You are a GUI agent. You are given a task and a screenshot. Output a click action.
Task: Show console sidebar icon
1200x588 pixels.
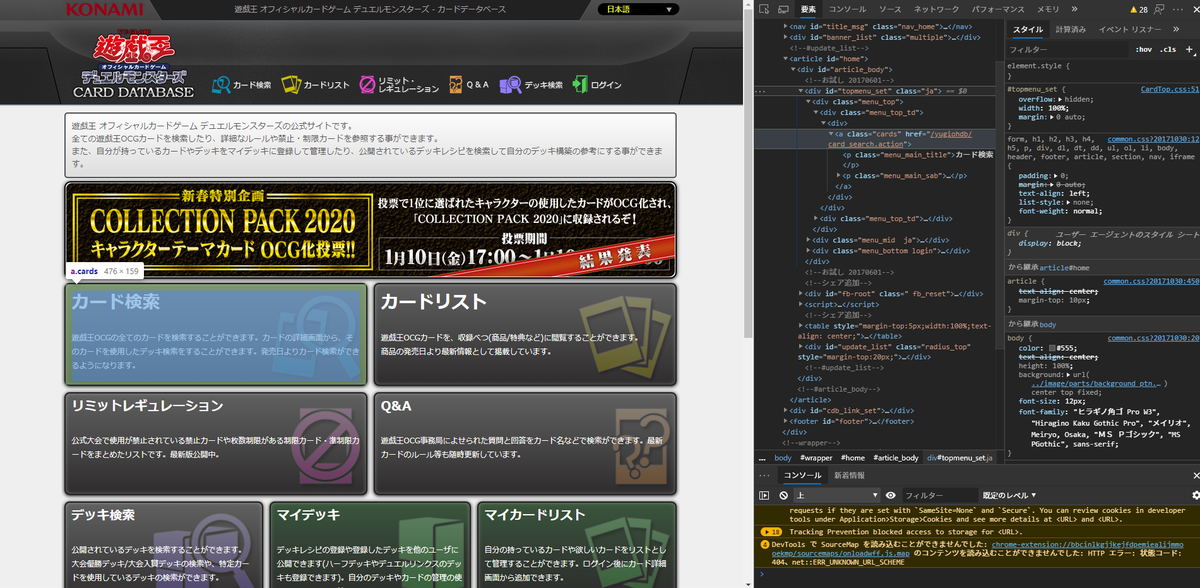(x=765, y=495)
